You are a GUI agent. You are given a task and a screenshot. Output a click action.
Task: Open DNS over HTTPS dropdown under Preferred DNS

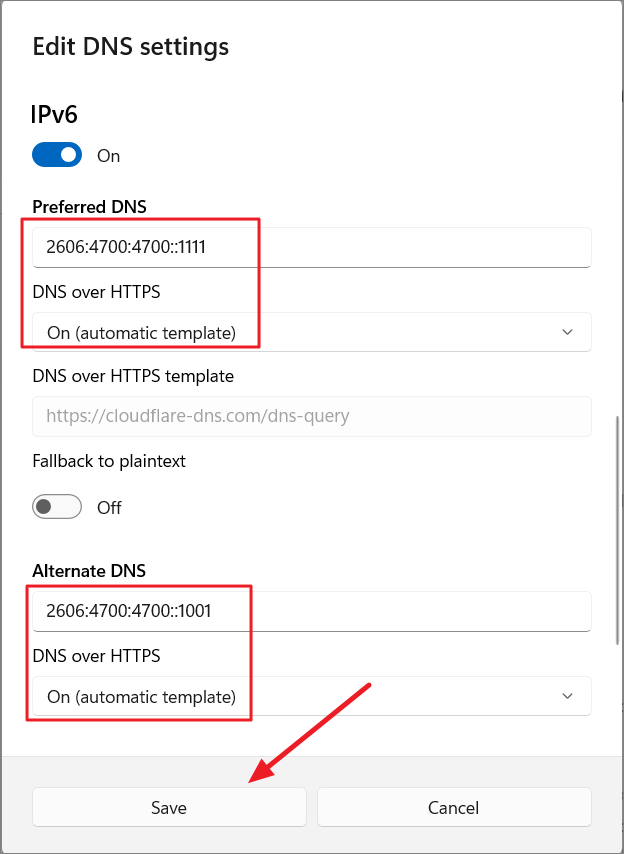tap(311, 332)
